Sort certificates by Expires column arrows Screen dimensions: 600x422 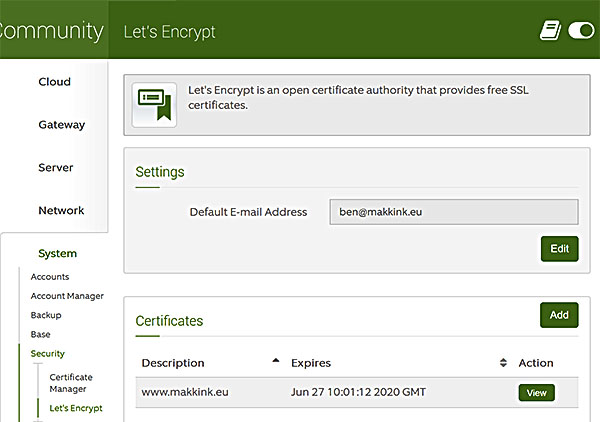[x=503, y=363]
